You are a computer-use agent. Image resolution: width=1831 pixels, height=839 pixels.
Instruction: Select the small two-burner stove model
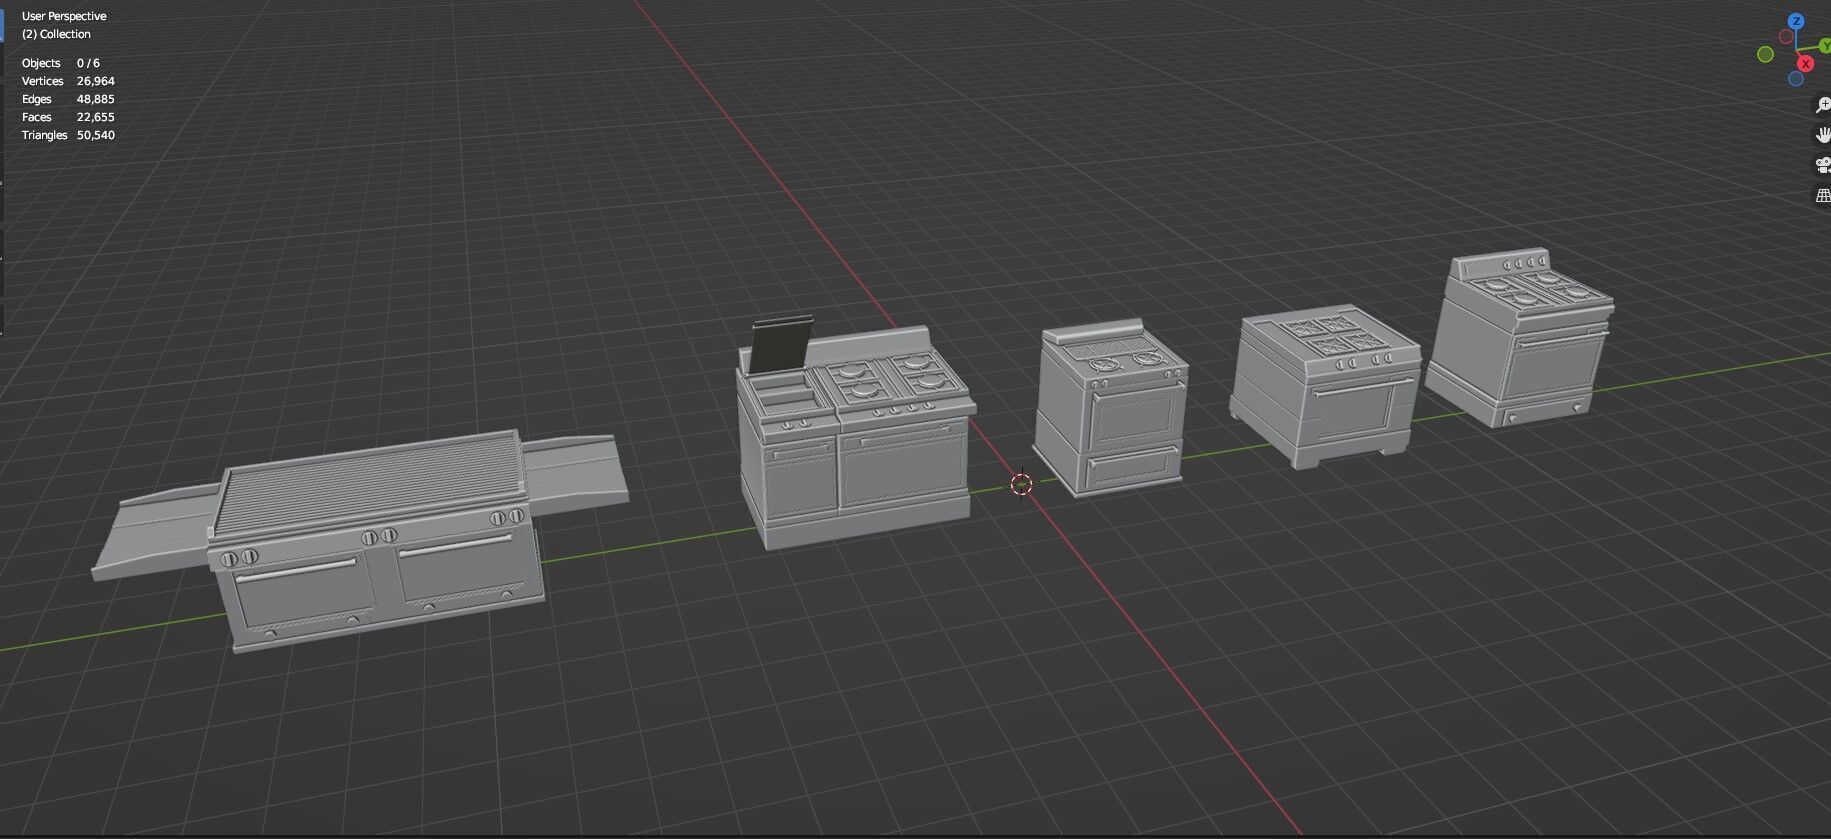click(x=1110, y=410)
